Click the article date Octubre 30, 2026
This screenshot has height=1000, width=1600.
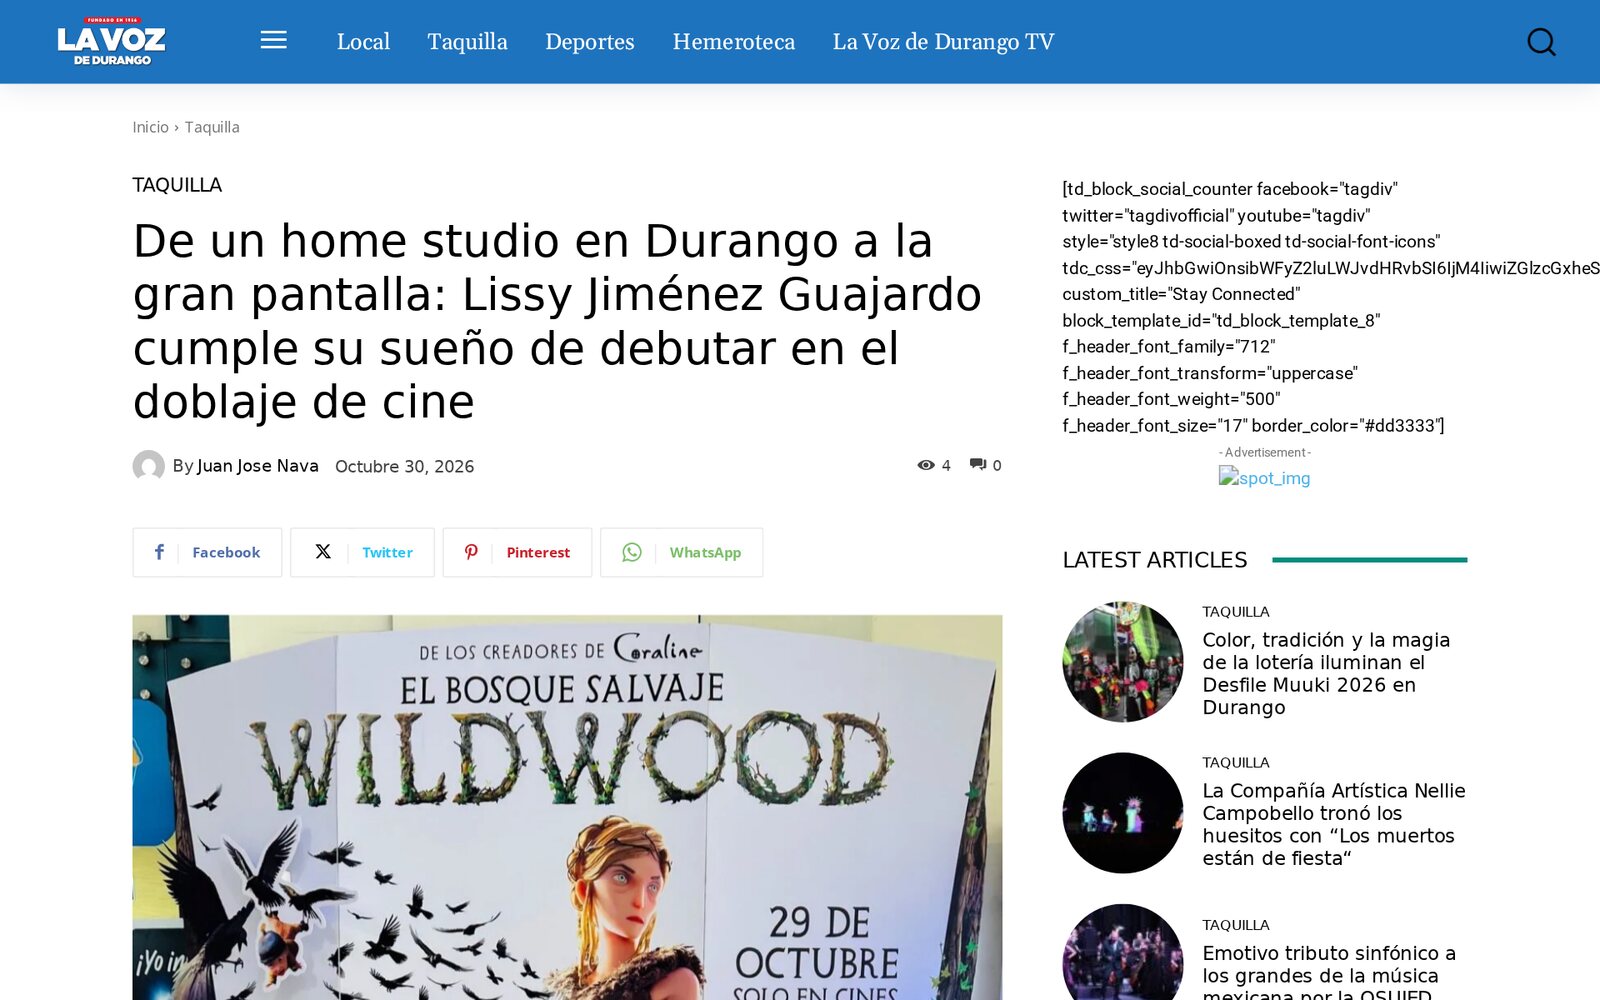(x=404, y=467)
